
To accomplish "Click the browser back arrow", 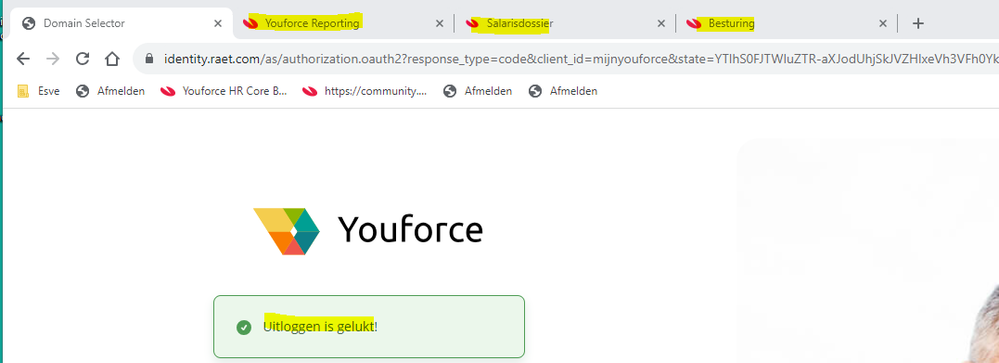I will point(23,59).
